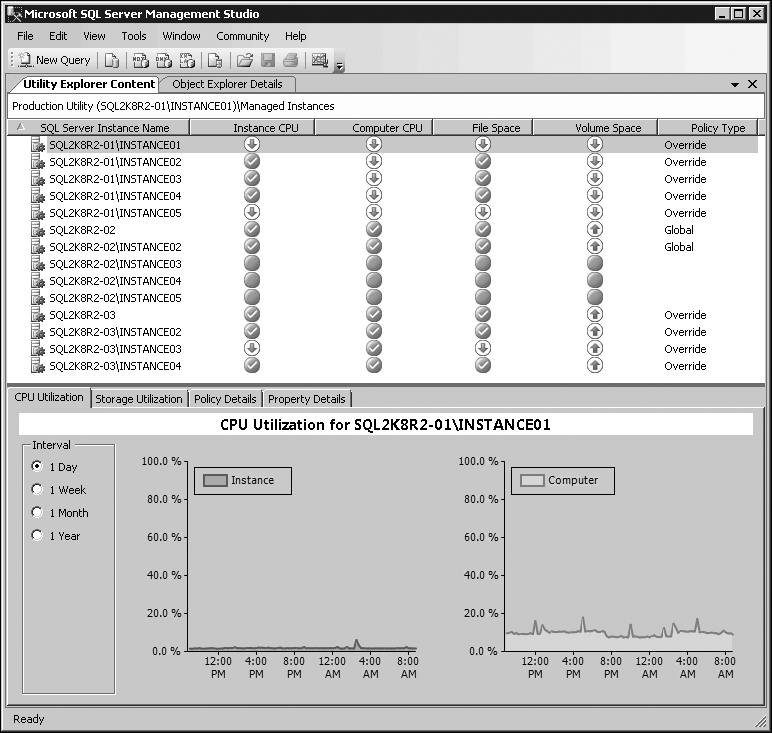Click Volume Space overutilized icon for SQL2K8R2-02

click(595, 229)
